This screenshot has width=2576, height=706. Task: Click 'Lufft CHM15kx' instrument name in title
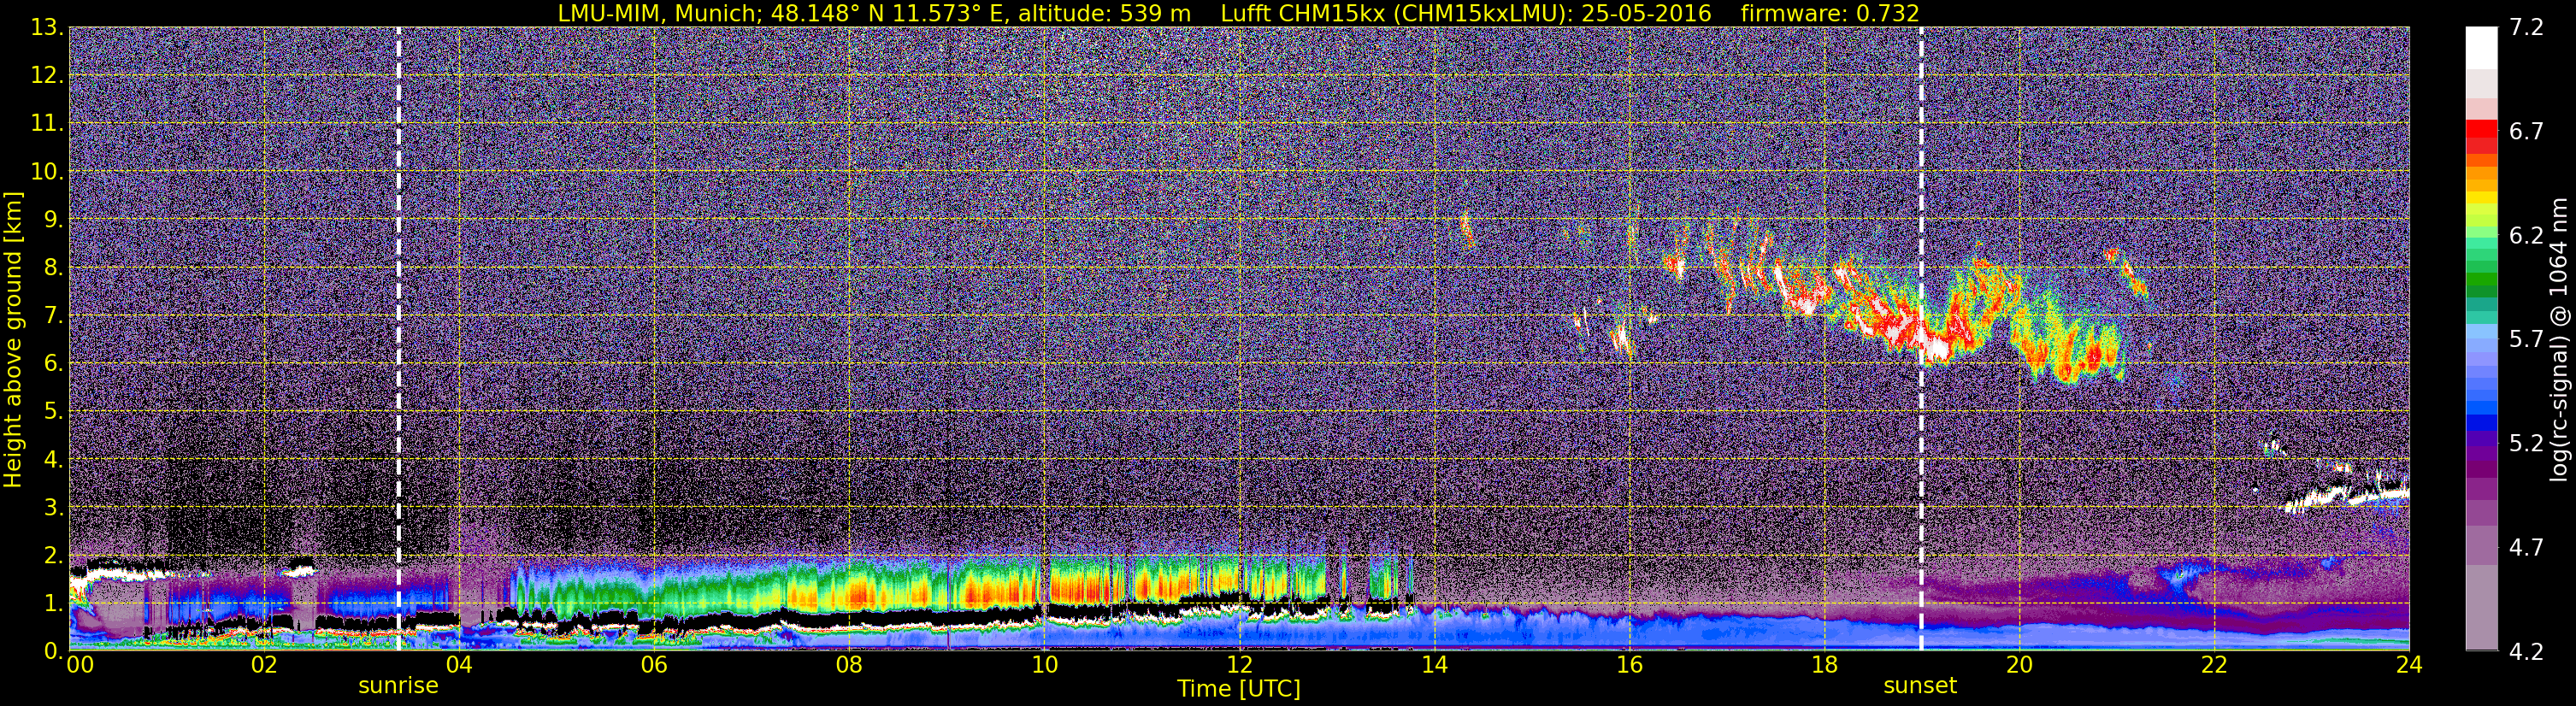(1302, 13)
